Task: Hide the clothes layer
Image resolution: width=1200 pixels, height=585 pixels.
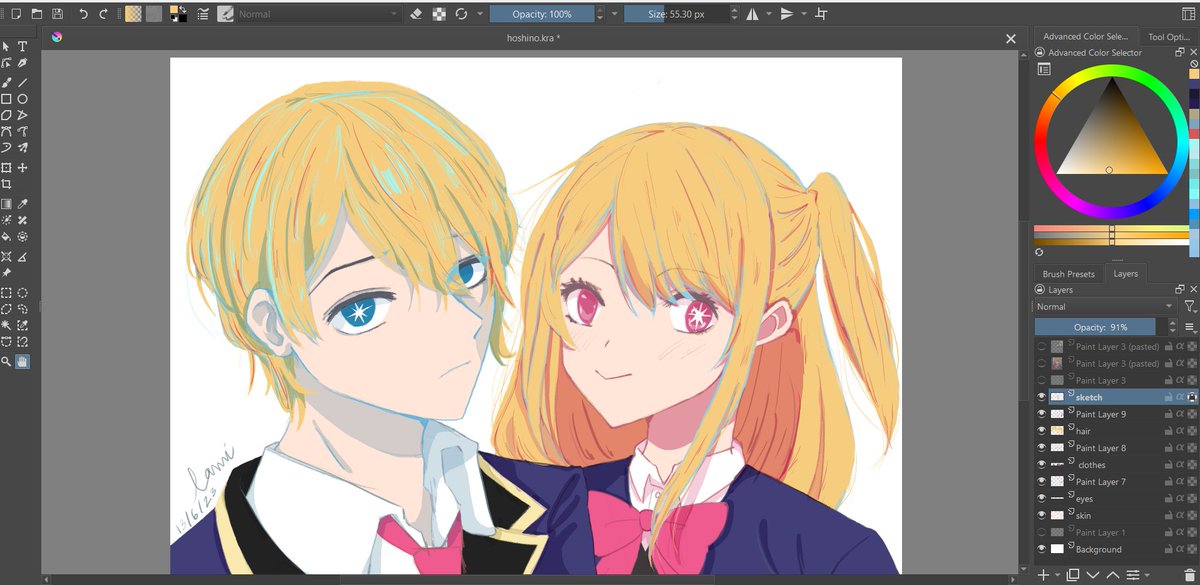Action: 1041,465
